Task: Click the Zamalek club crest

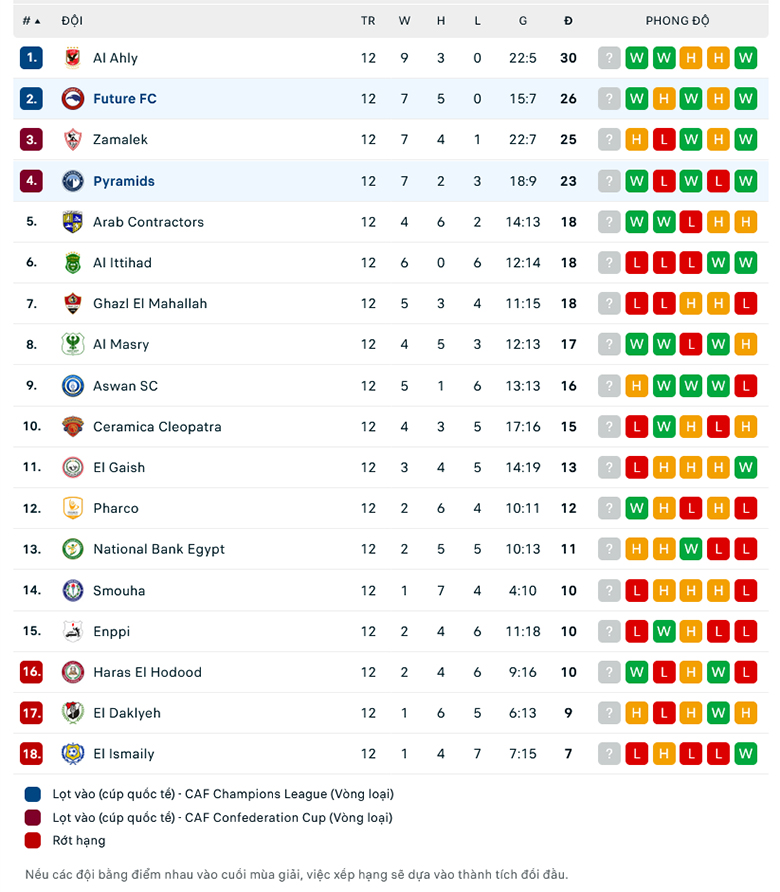Action: pyautogui.click(x=72, y=140)
